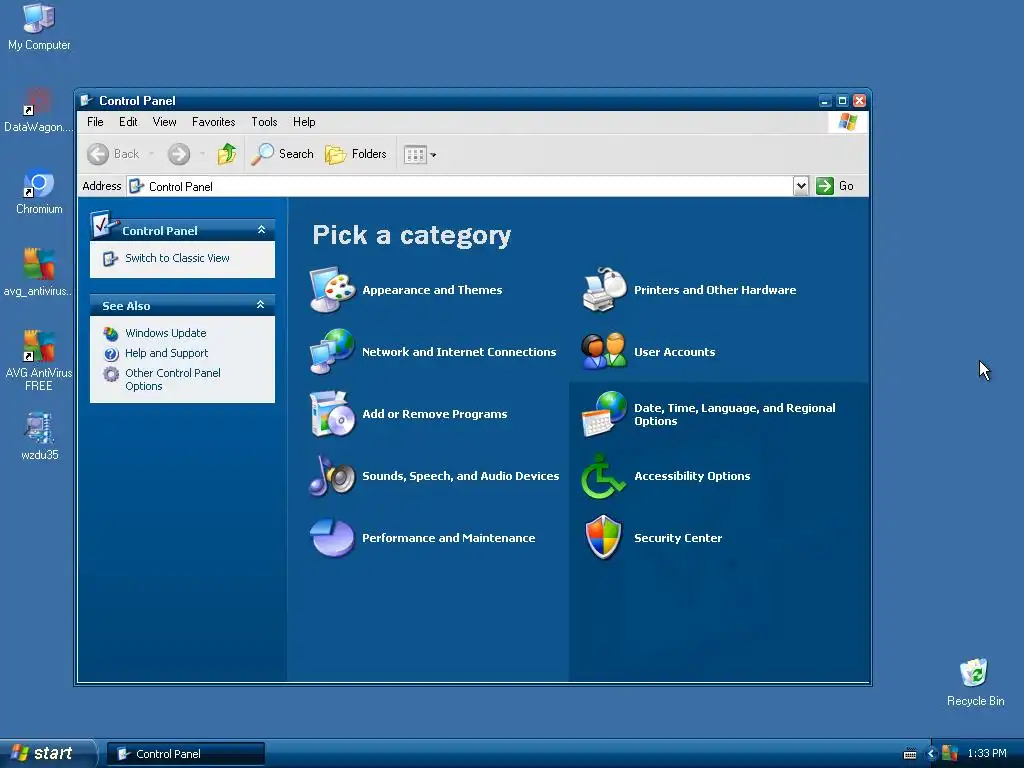This screenshot has height=768, width=1024.
Task: Open the Favorites menu
Action: 214,122
